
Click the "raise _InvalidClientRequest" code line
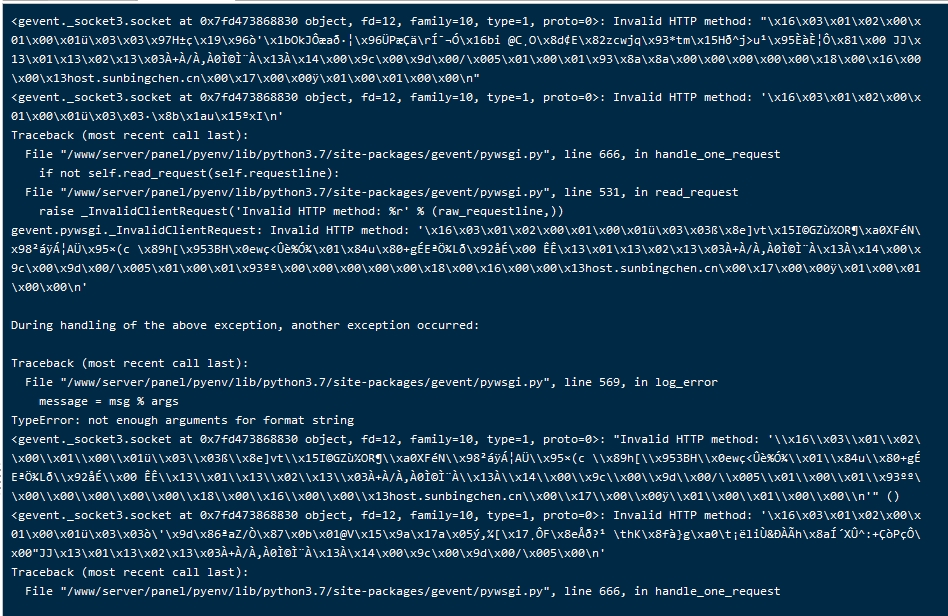tap(301, 211)
